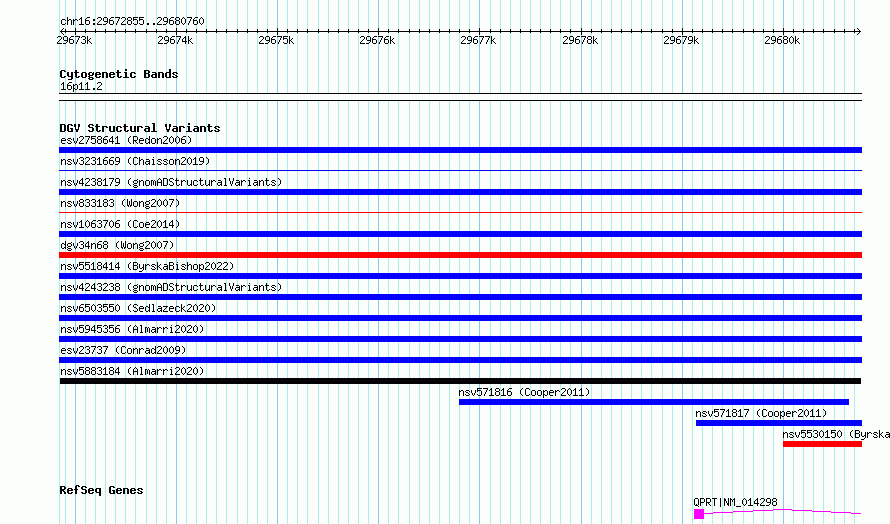The height and width of the screenshot is (524, 890).
Task: Click the 29673k ruler label
Action: coord(74,40)
